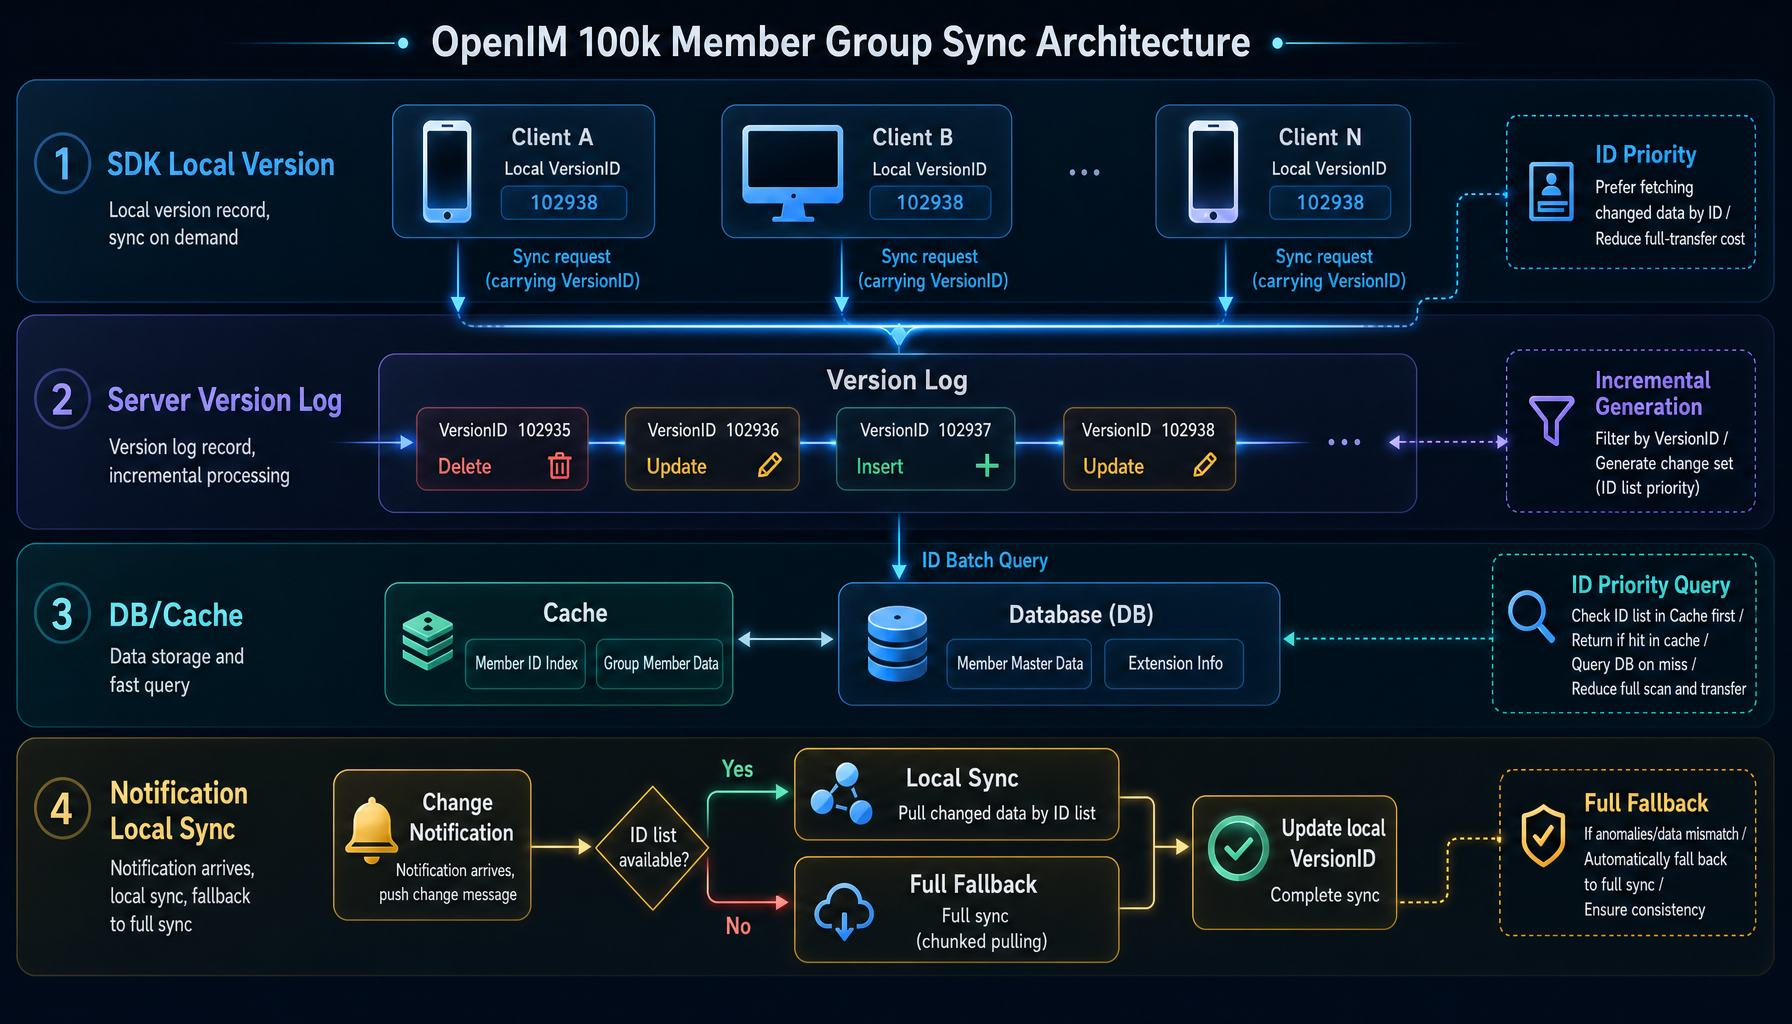
Task: Click the pencil icon in VersionID 102936 Update
Action: click(x=769, y=465)
